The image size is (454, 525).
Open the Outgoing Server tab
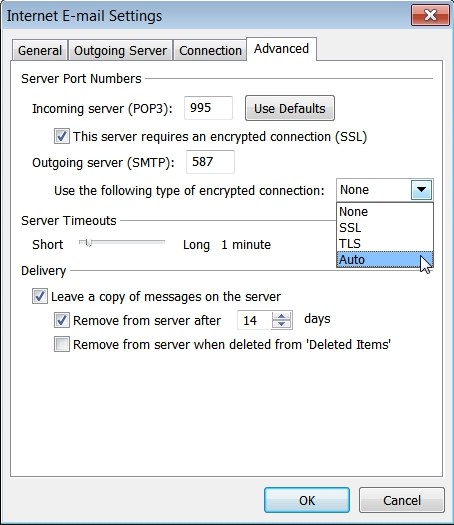(x=120, y=51)
